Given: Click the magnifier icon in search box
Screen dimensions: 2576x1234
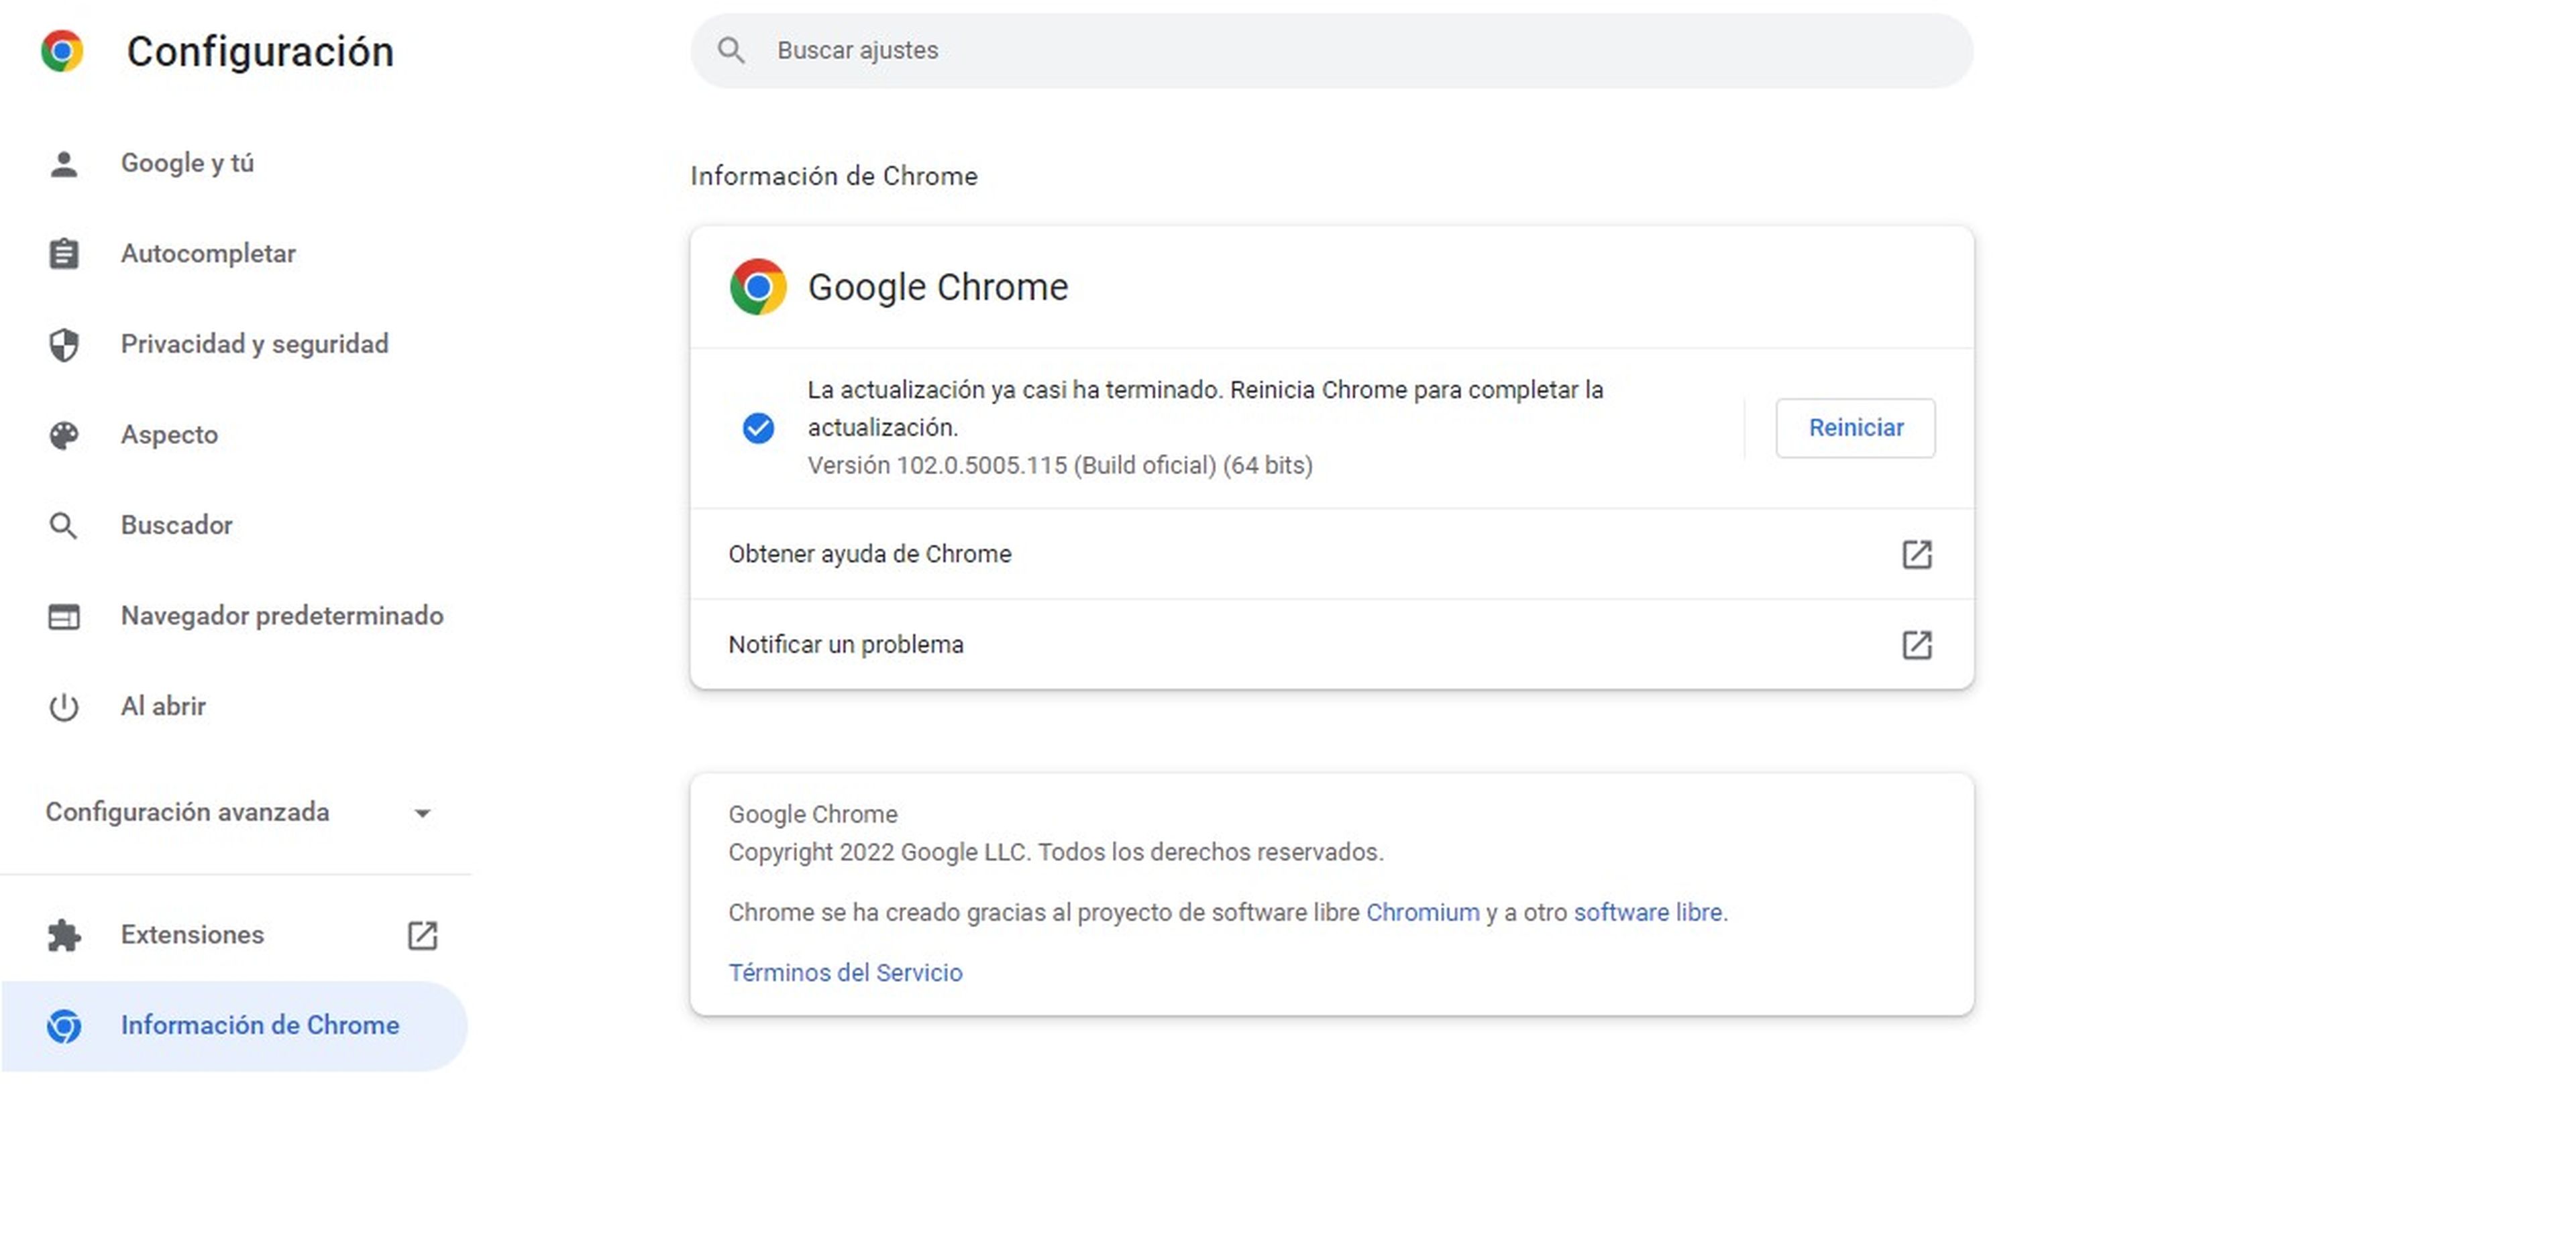Looking at the screenshot, I should (x=732, y=50).
